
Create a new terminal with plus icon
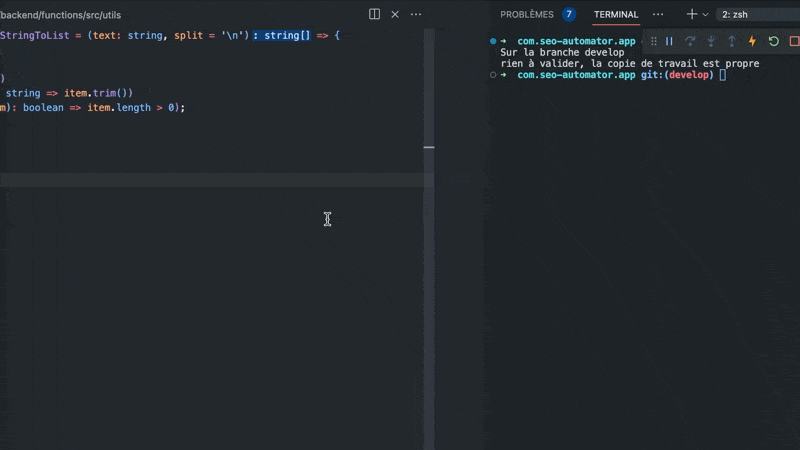691,14
